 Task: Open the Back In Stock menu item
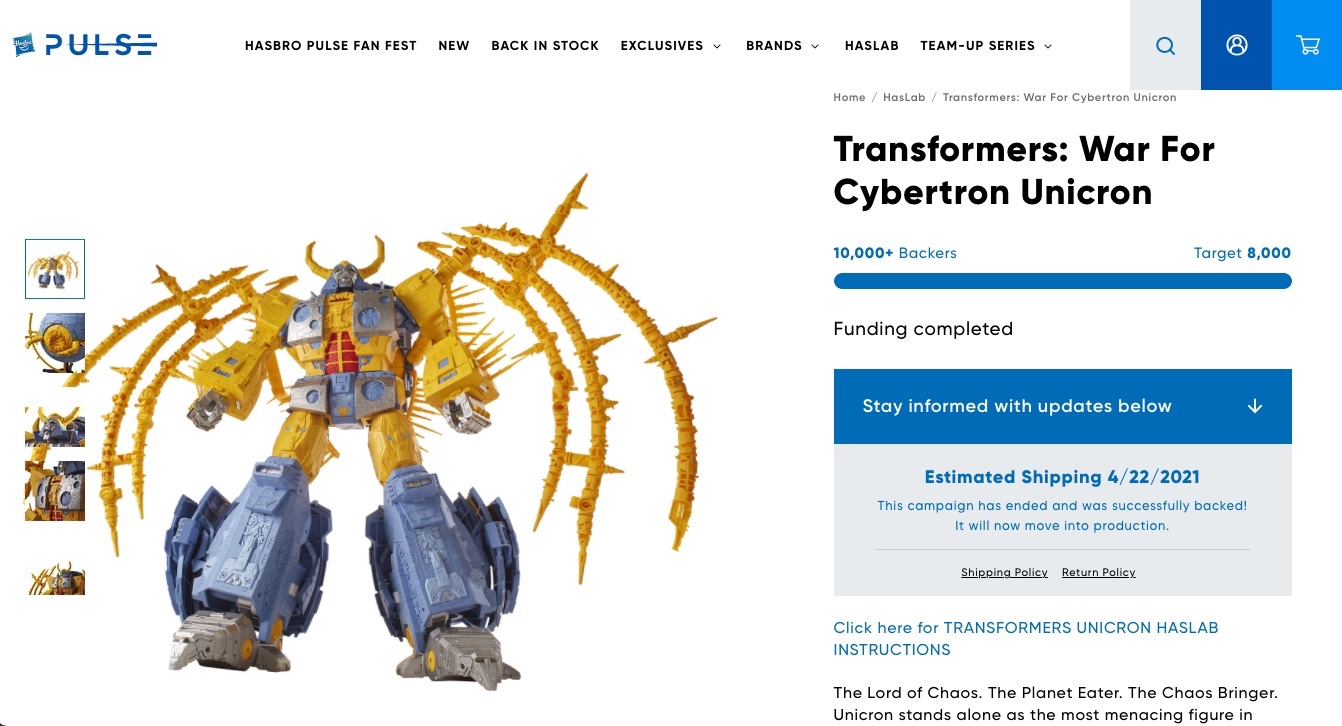coord(545,46)
